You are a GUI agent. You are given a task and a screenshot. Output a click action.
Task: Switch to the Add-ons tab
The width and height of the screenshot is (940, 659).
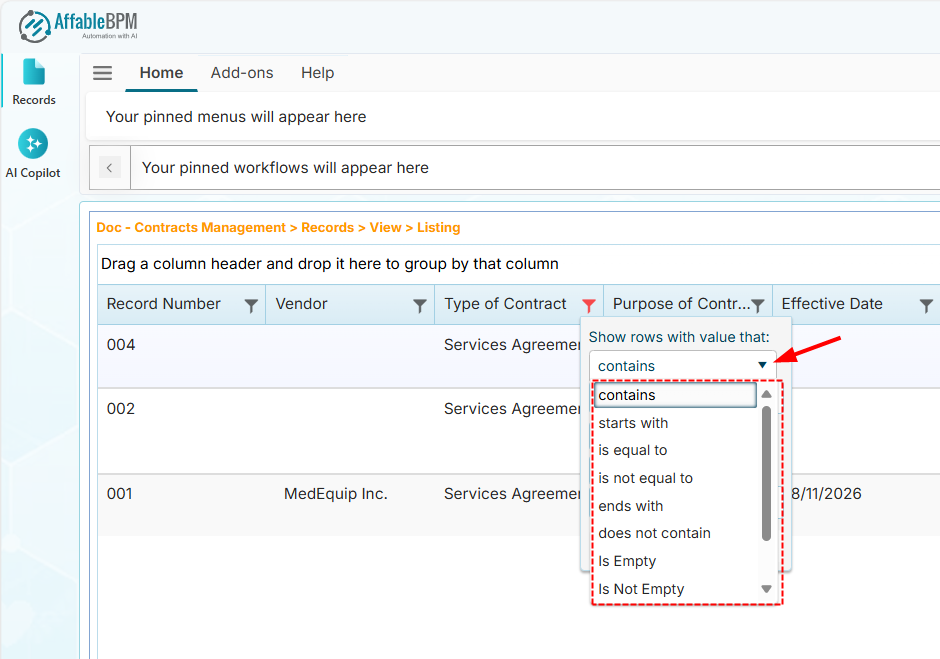pos(242,73)
